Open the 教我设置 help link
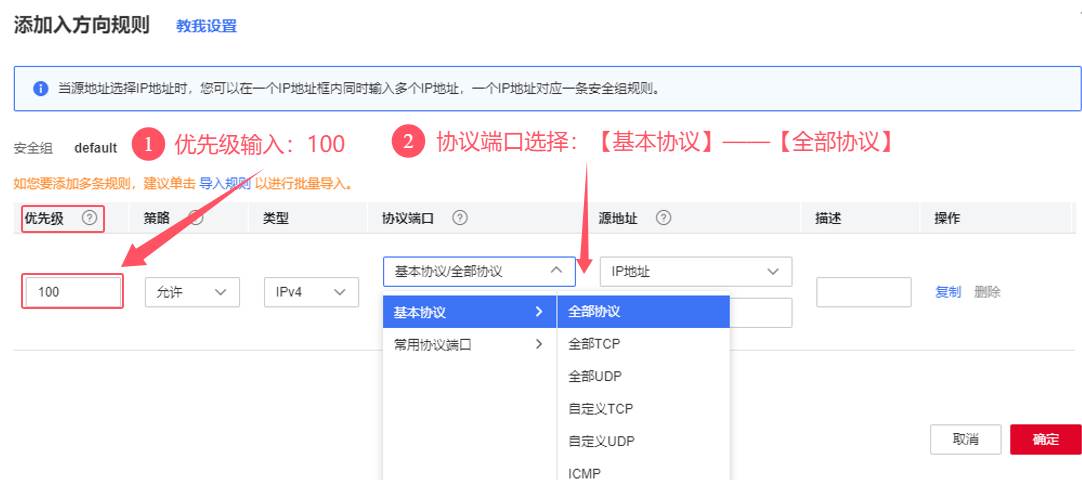The height and width of the screenshot is (480, 1082). click(x=207, y=26)
